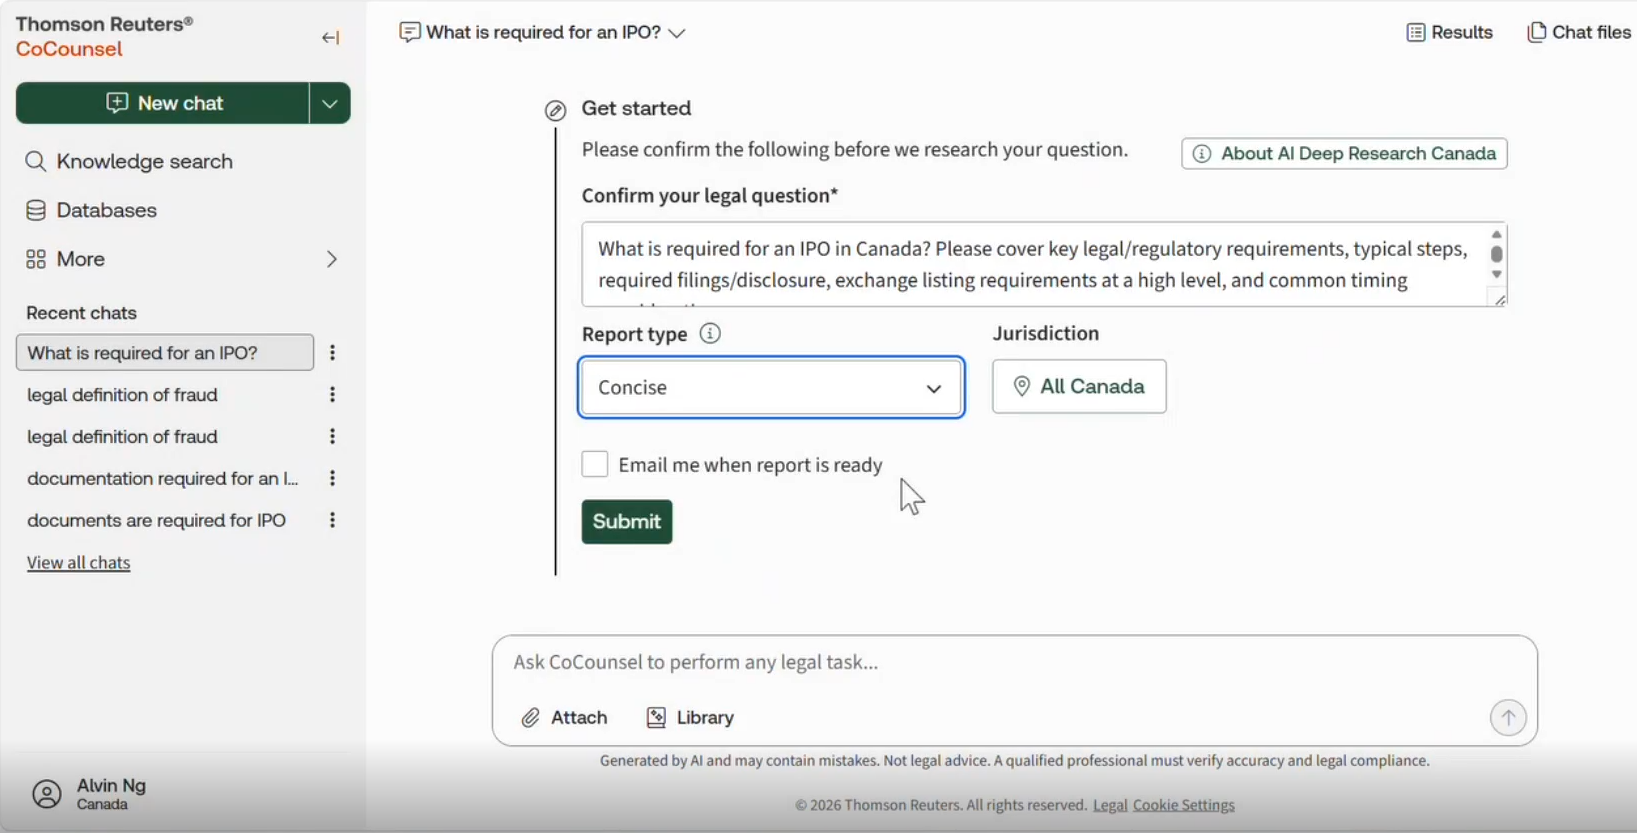
Task: Enable "Email me when report is ready"
Action: 595,464
